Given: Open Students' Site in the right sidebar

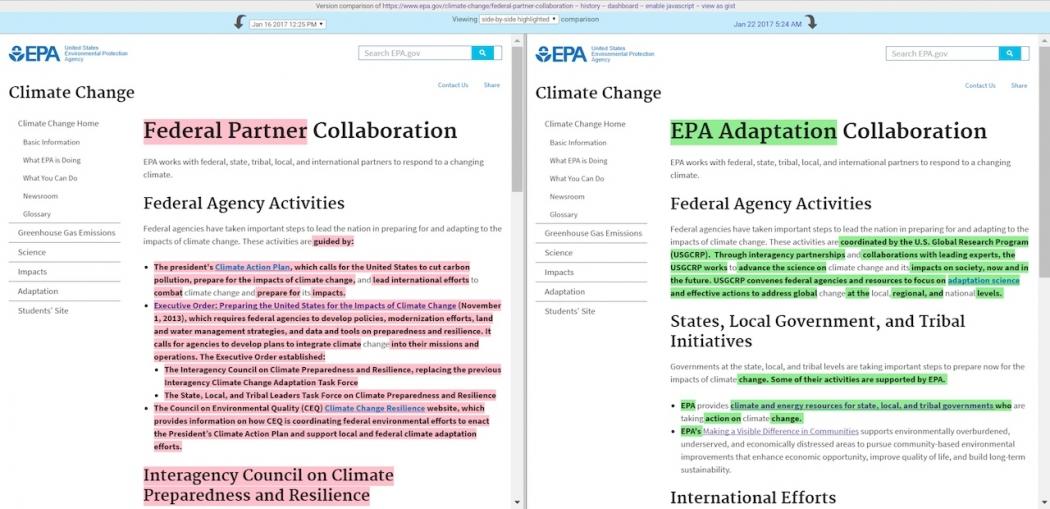Looking at the screenshot, I should (570, 311).
